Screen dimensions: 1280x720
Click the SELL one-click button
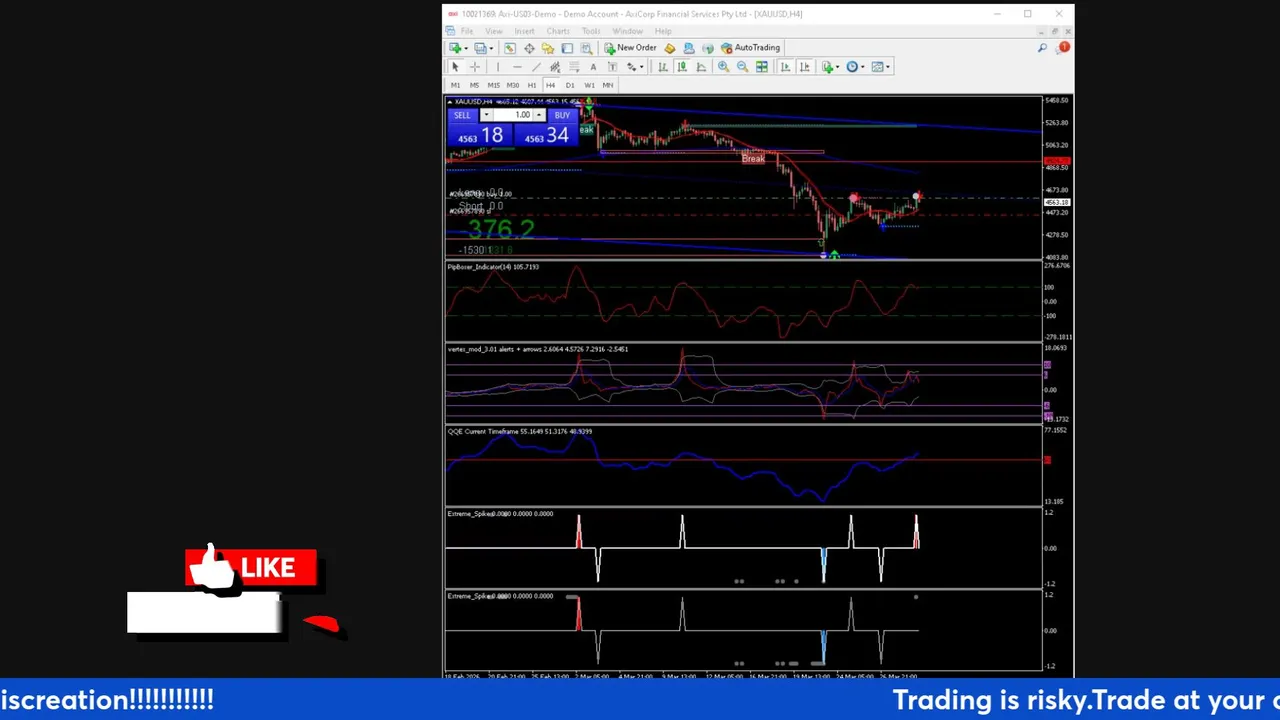click(462, 115)
